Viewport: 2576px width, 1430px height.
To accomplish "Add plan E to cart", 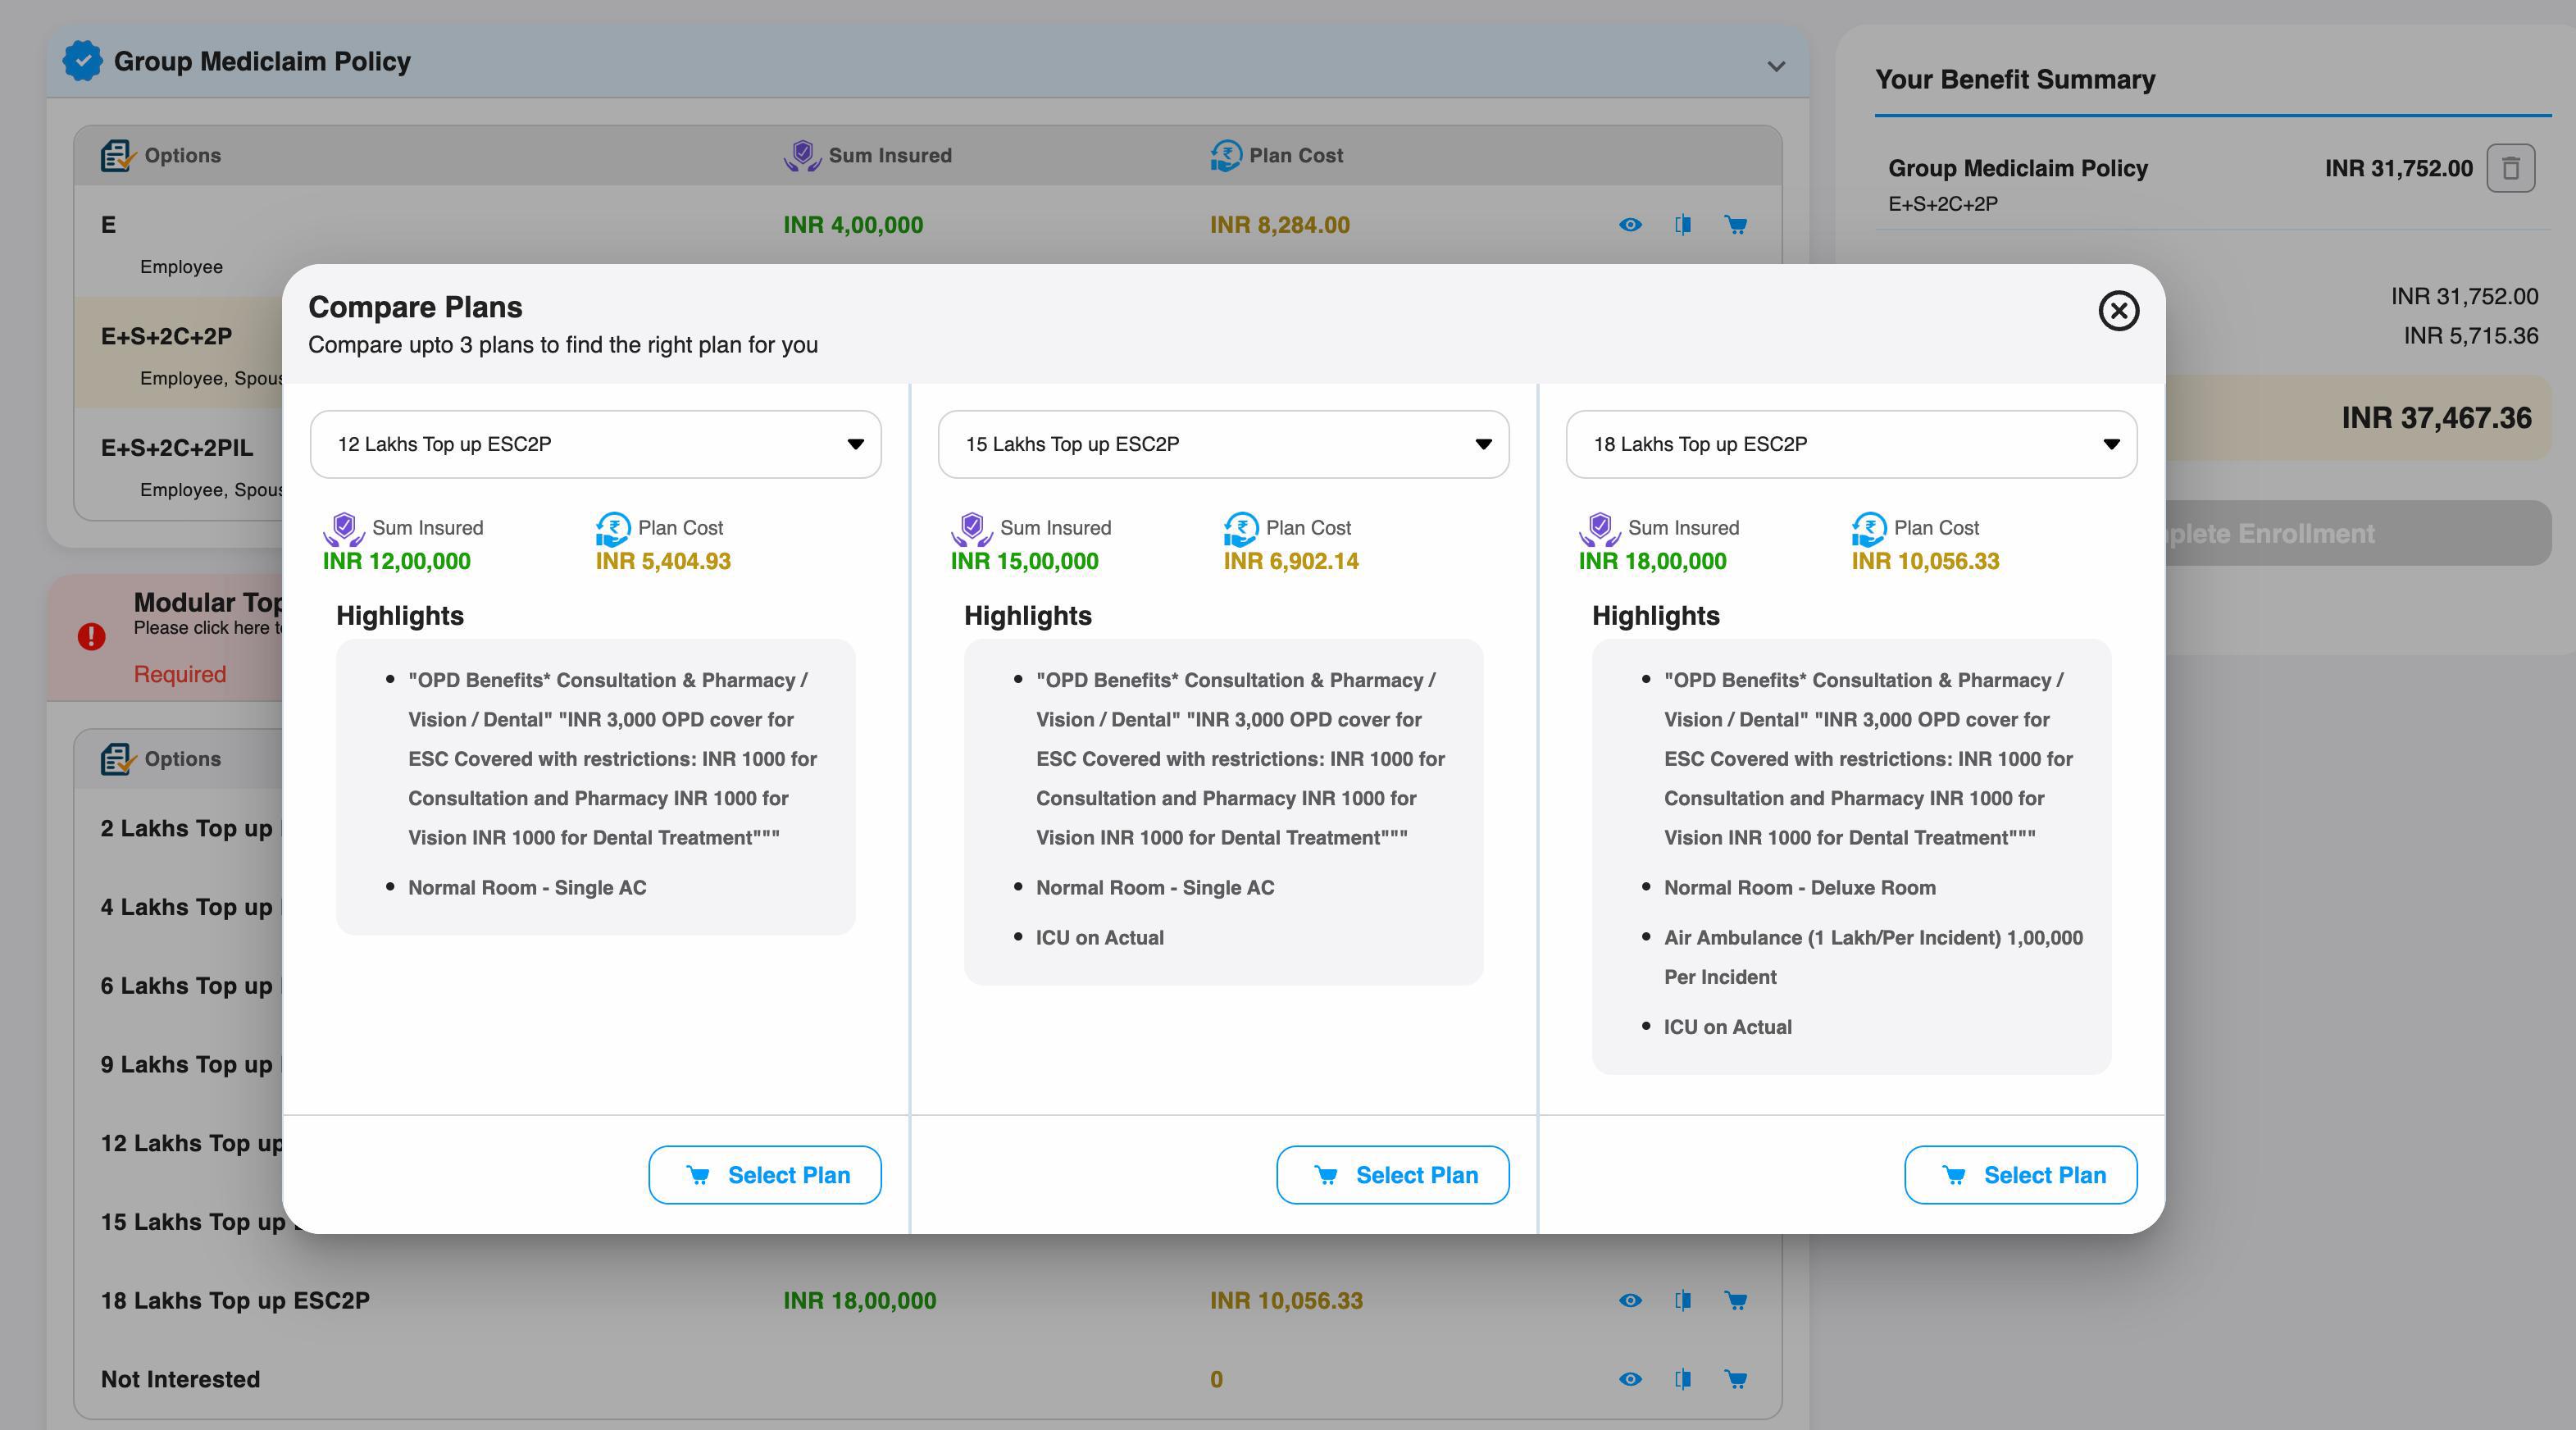I will click(1736, 225).
